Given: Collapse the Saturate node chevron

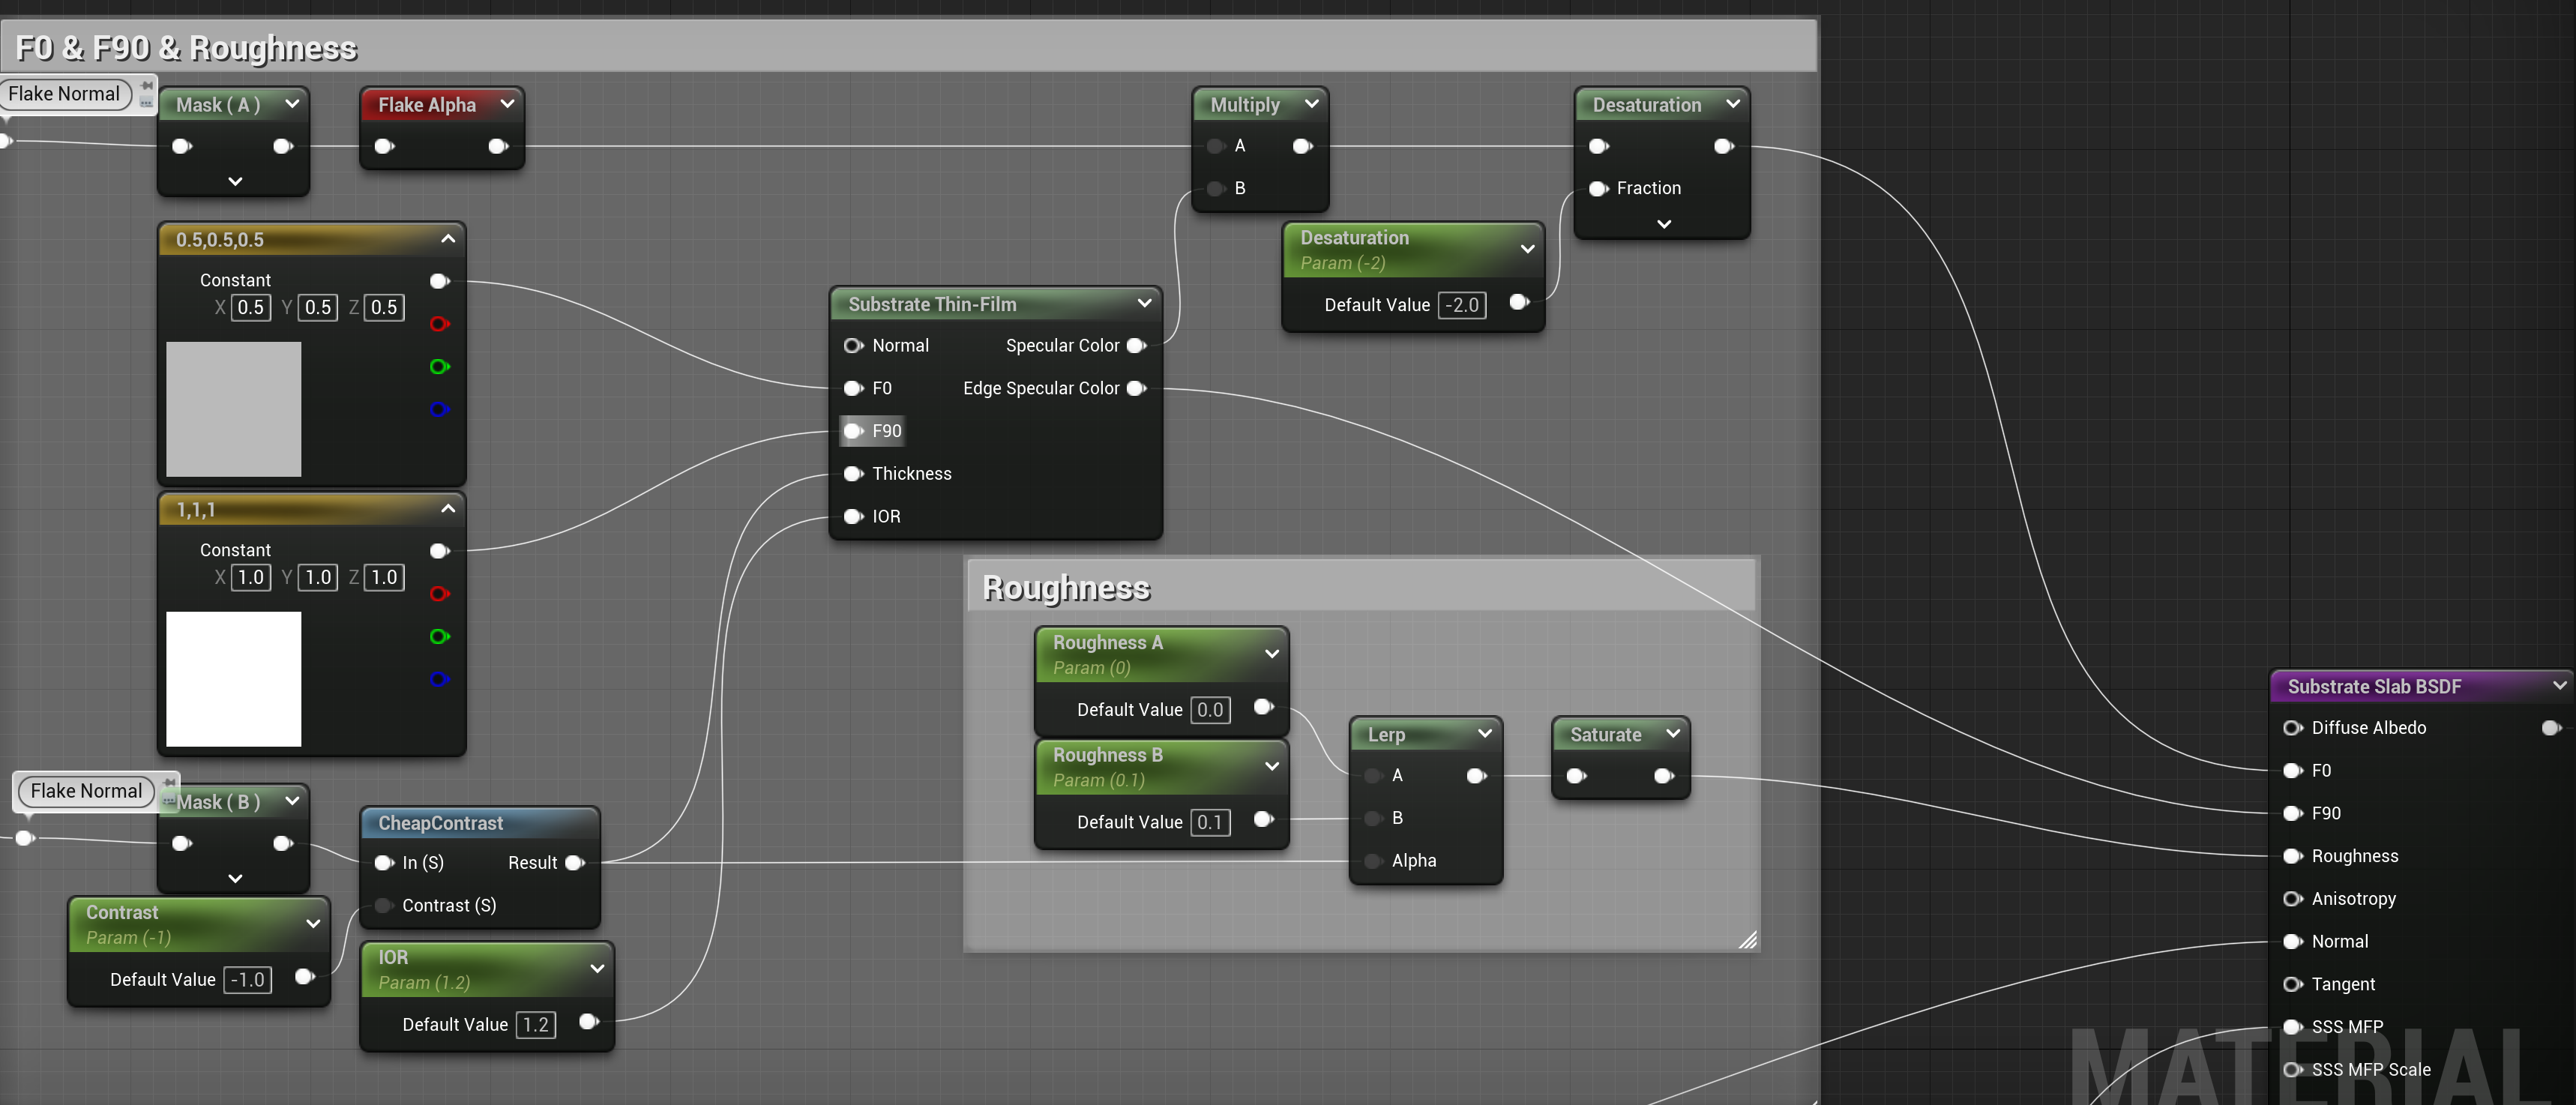Looking at the screenshot, I should pos(1673,733).
